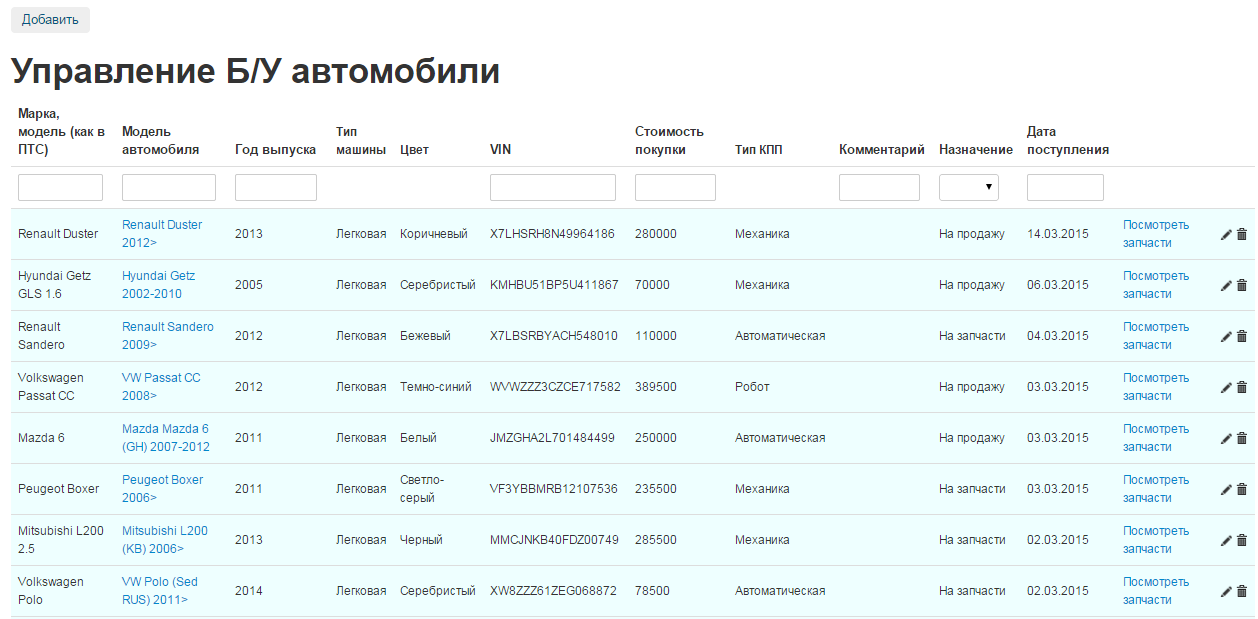Open the VW Passat CC 2008> link
This screenshot has width=1258, height=619.
tap(161, 387)
